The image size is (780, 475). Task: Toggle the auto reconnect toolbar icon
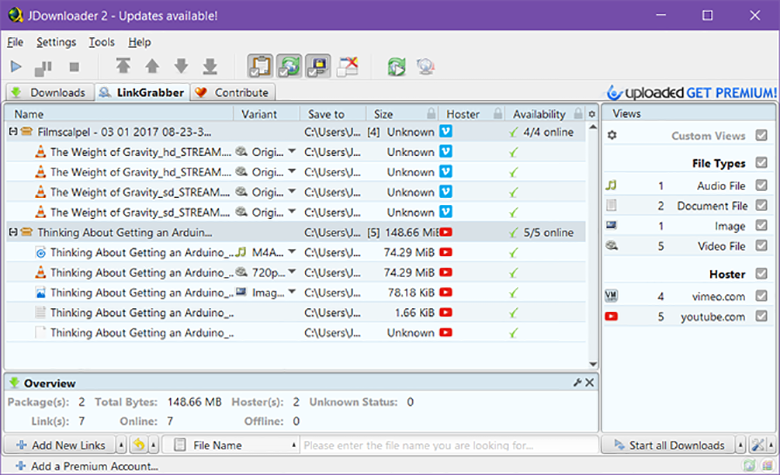point(289,66)
